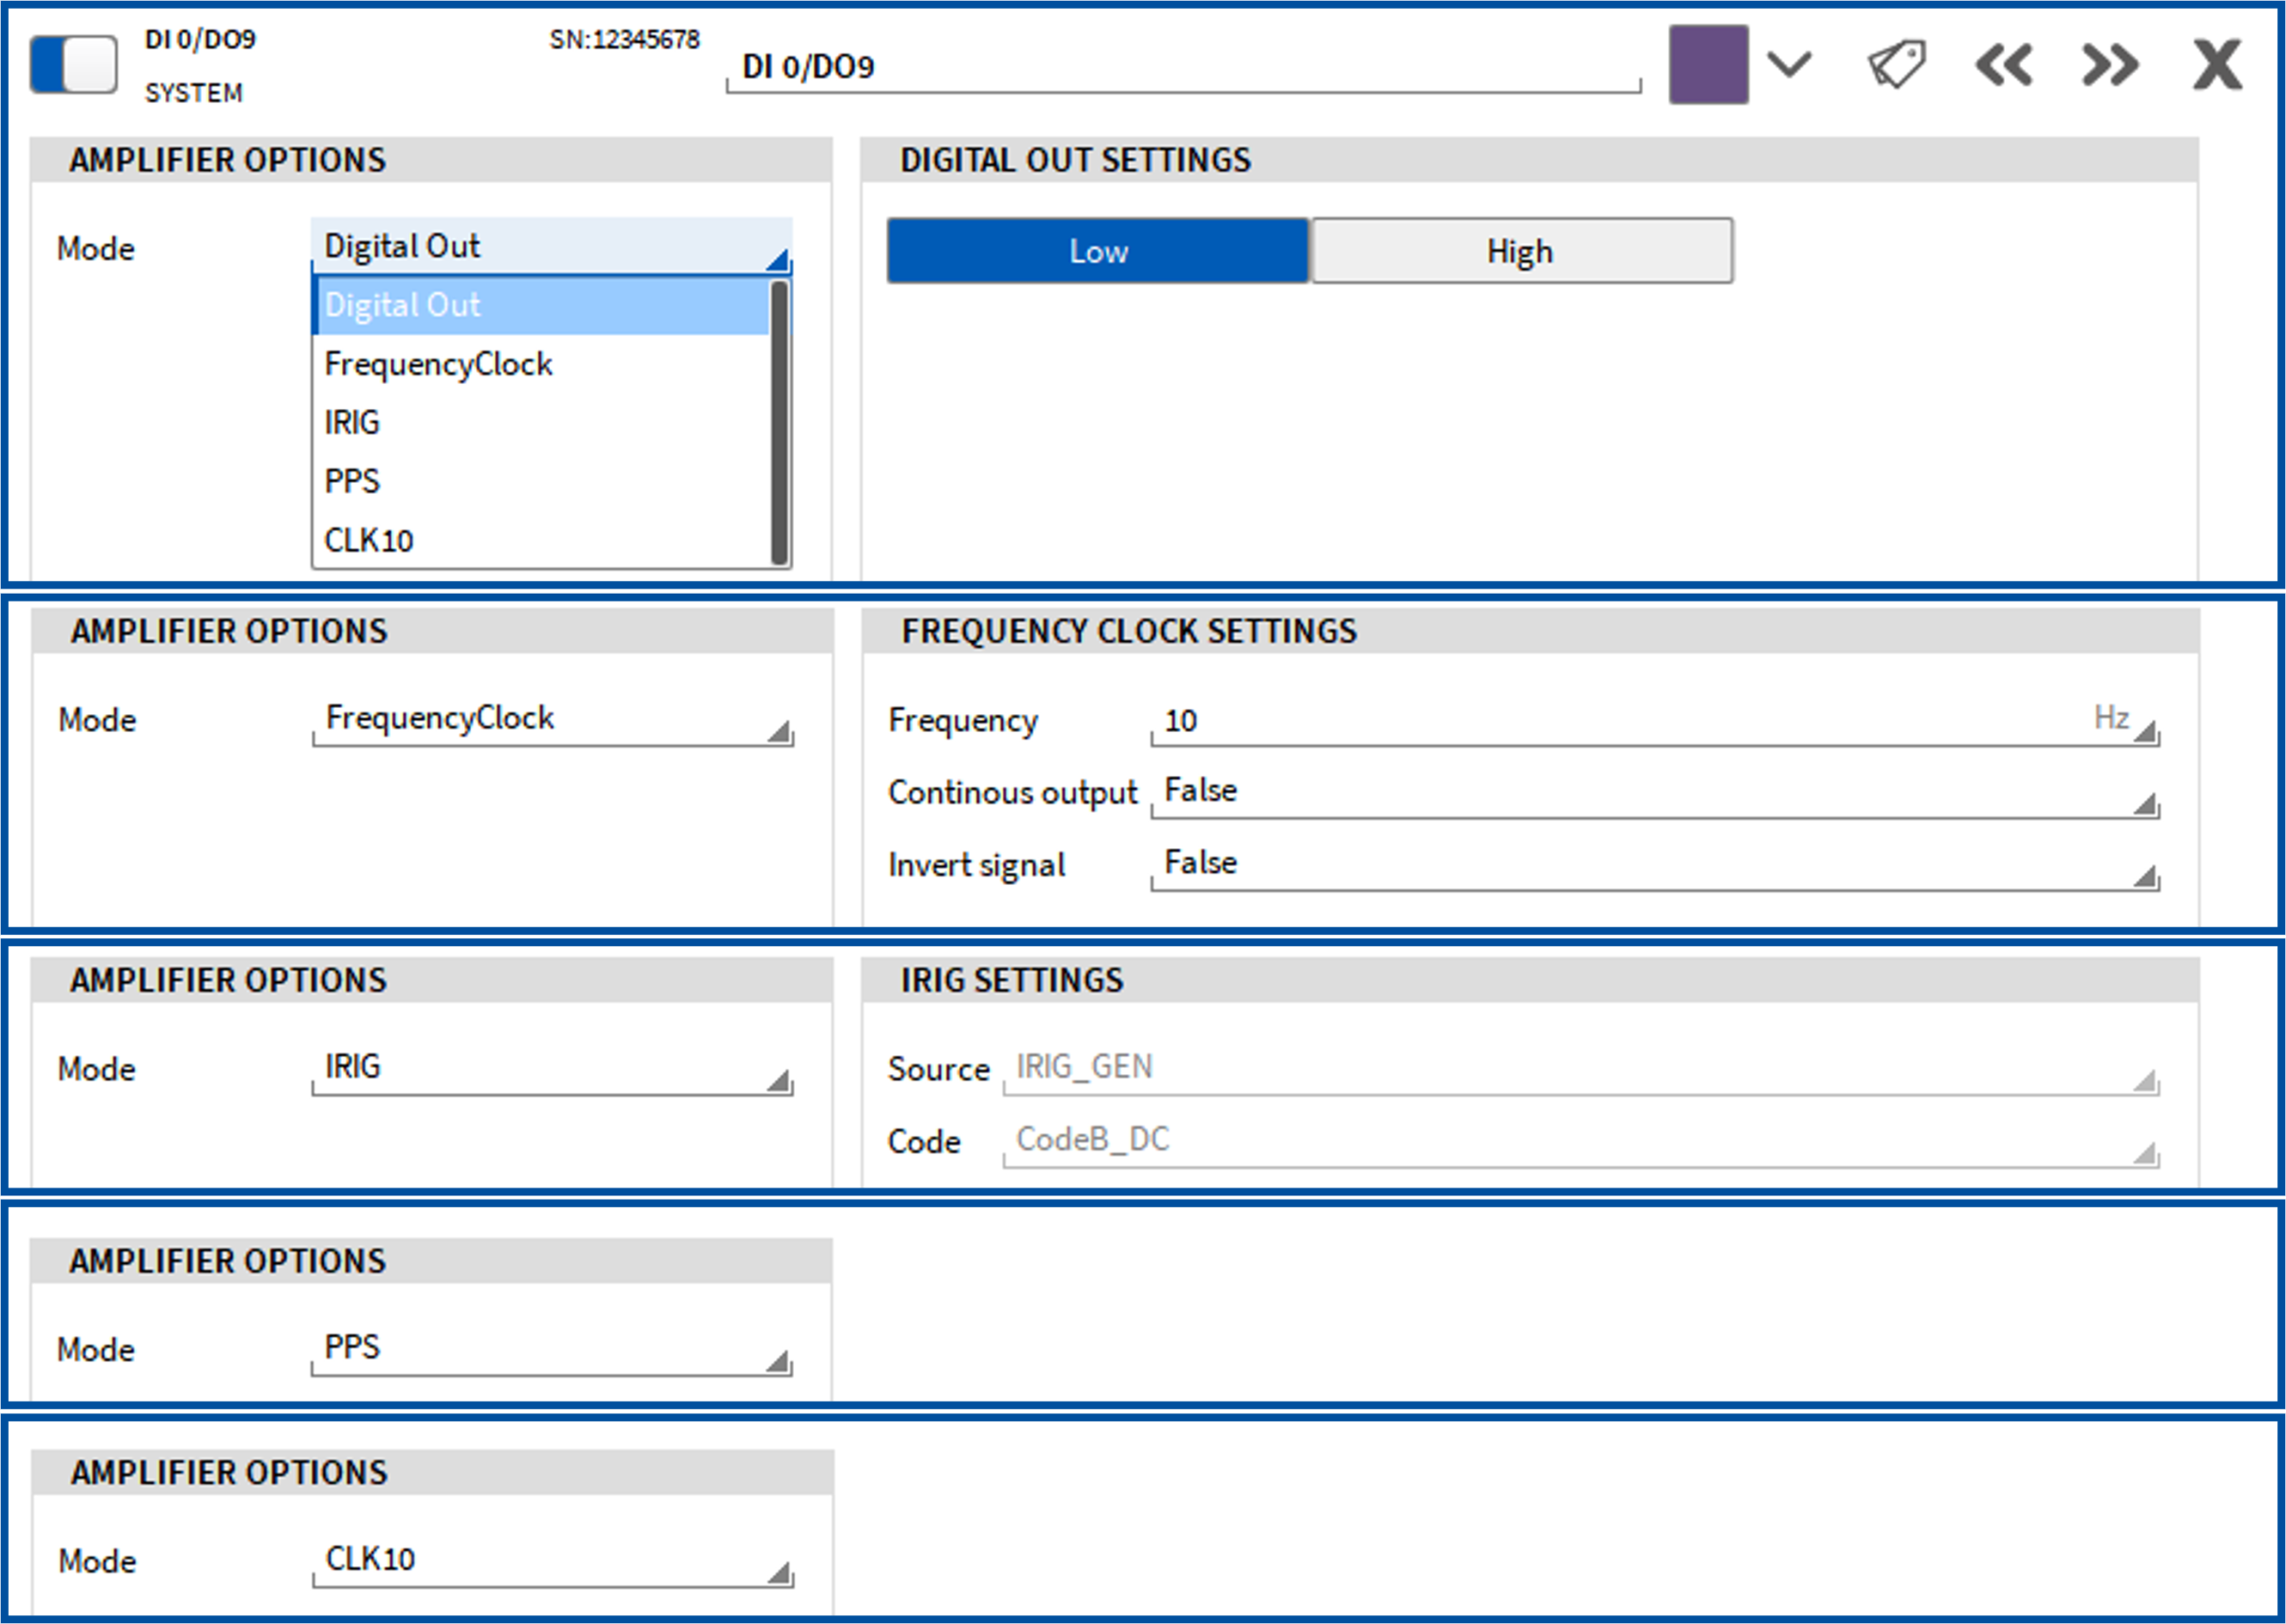Click the SN:12345678 serial number text
The height and width of the screenshot is (1624, 2286).
(x=625, y=39)
